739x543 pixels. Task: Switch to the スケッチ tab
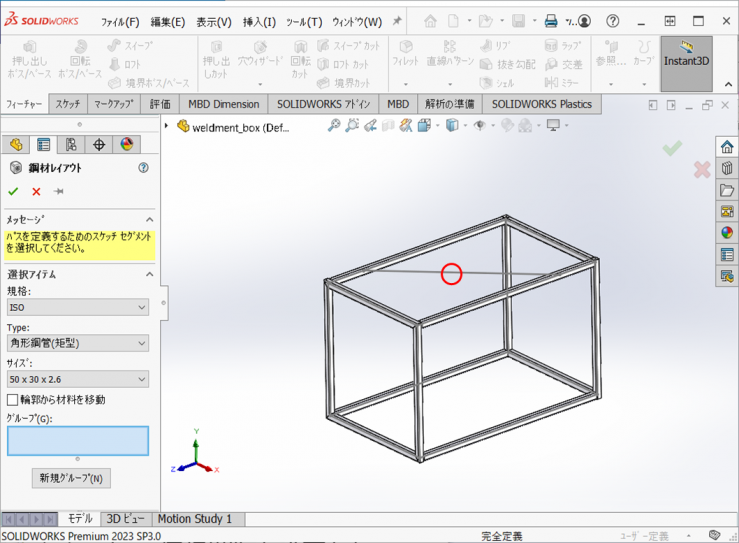(68, 104)
